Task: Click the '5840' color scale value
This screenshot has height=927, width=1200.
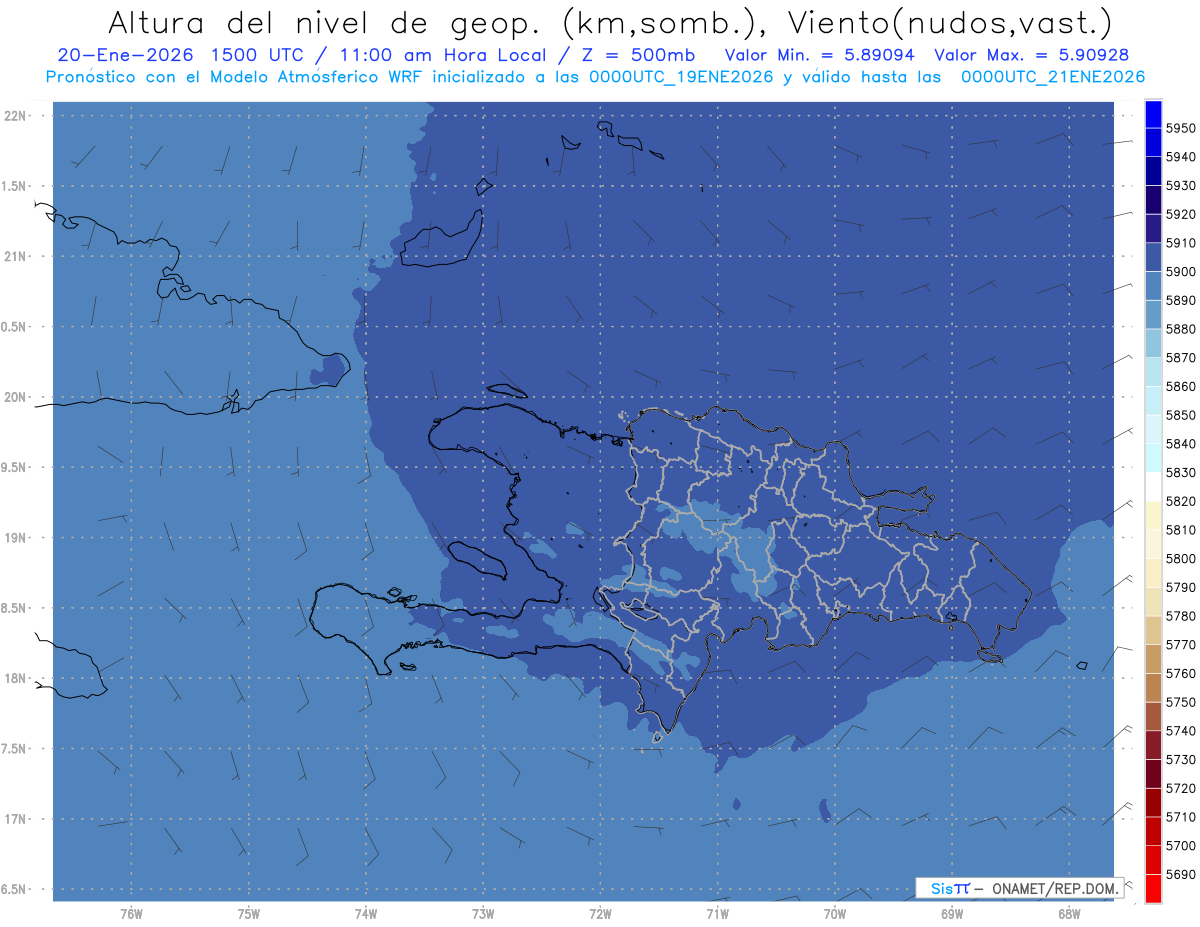Action: tap(1181, 444)
